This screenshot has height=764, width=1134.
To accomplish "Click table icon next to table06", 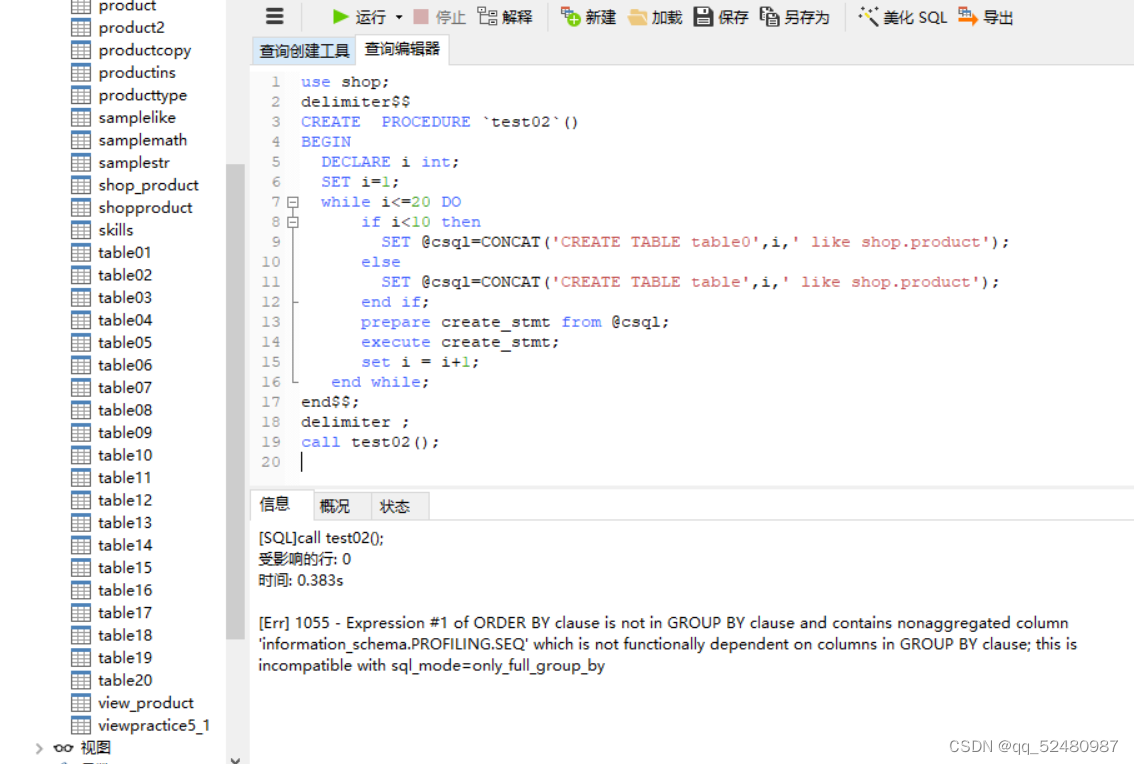I will click(x=81, y=365).
